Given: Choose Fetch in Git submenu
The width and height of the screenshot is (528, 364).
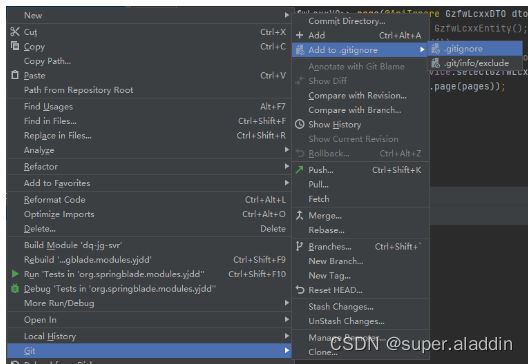Looking at the screenshot, I should (319, 199).
